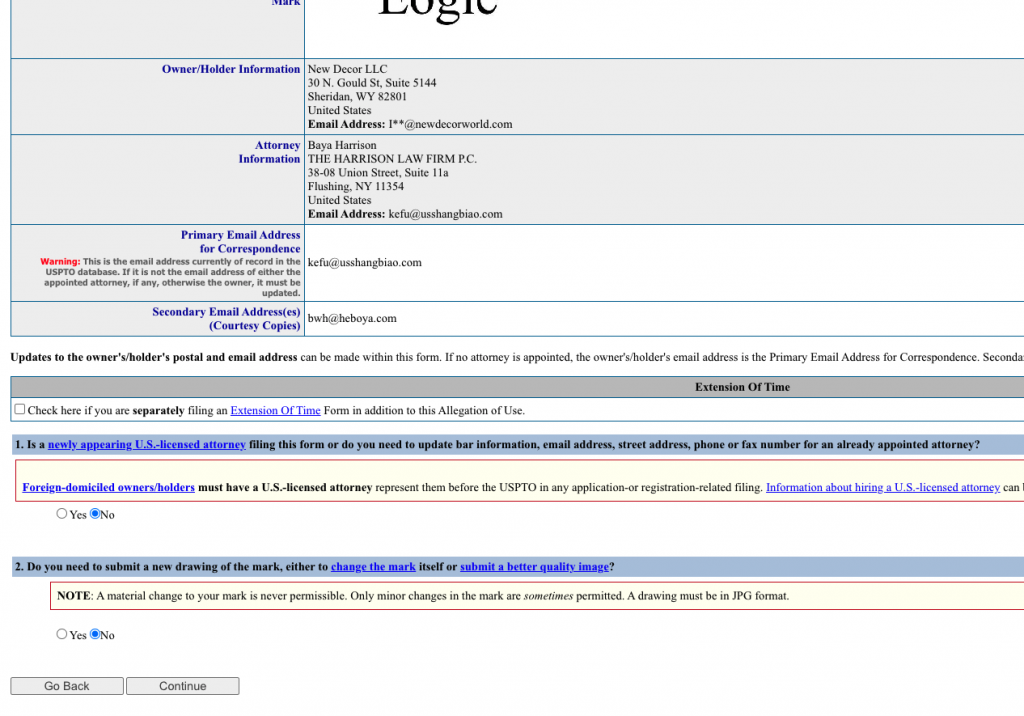1024x716 pixels.
Task: Click THE HARRISON LAW FIRM P.C. text
Action: (392, 159)
